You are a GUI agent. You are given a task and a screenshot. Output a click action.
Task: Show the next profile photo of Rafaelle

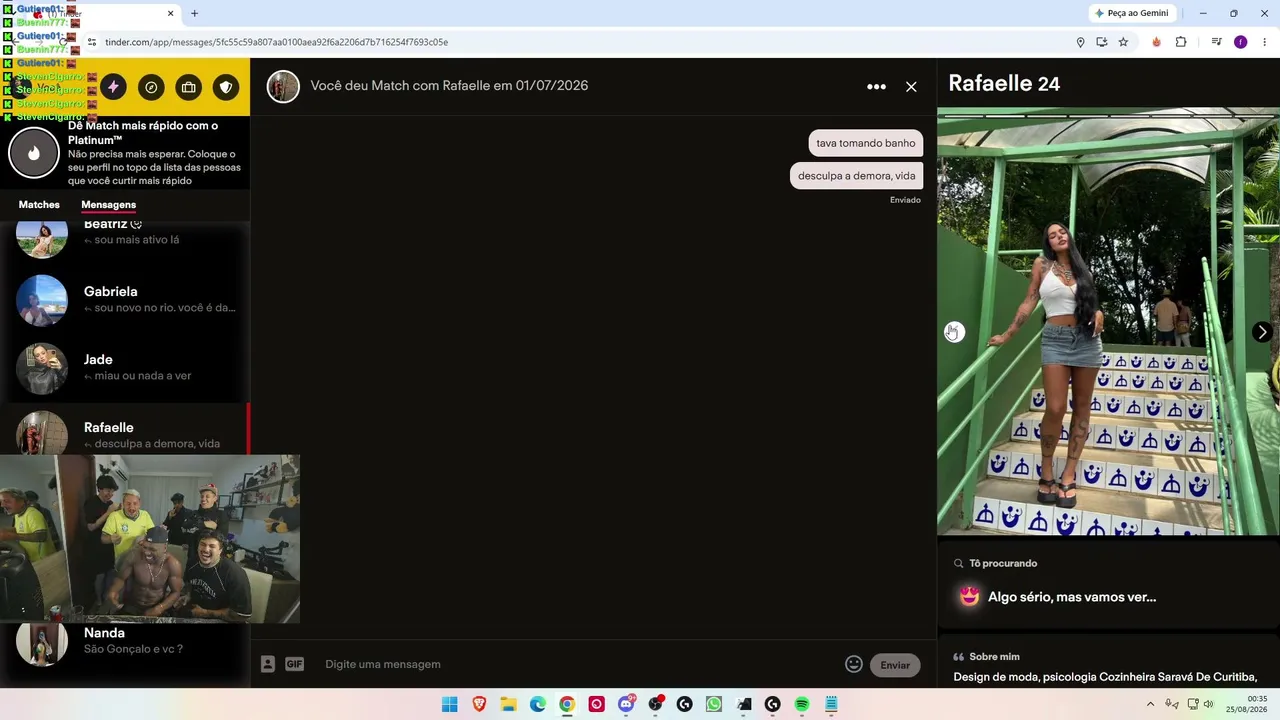[1262, 332]
